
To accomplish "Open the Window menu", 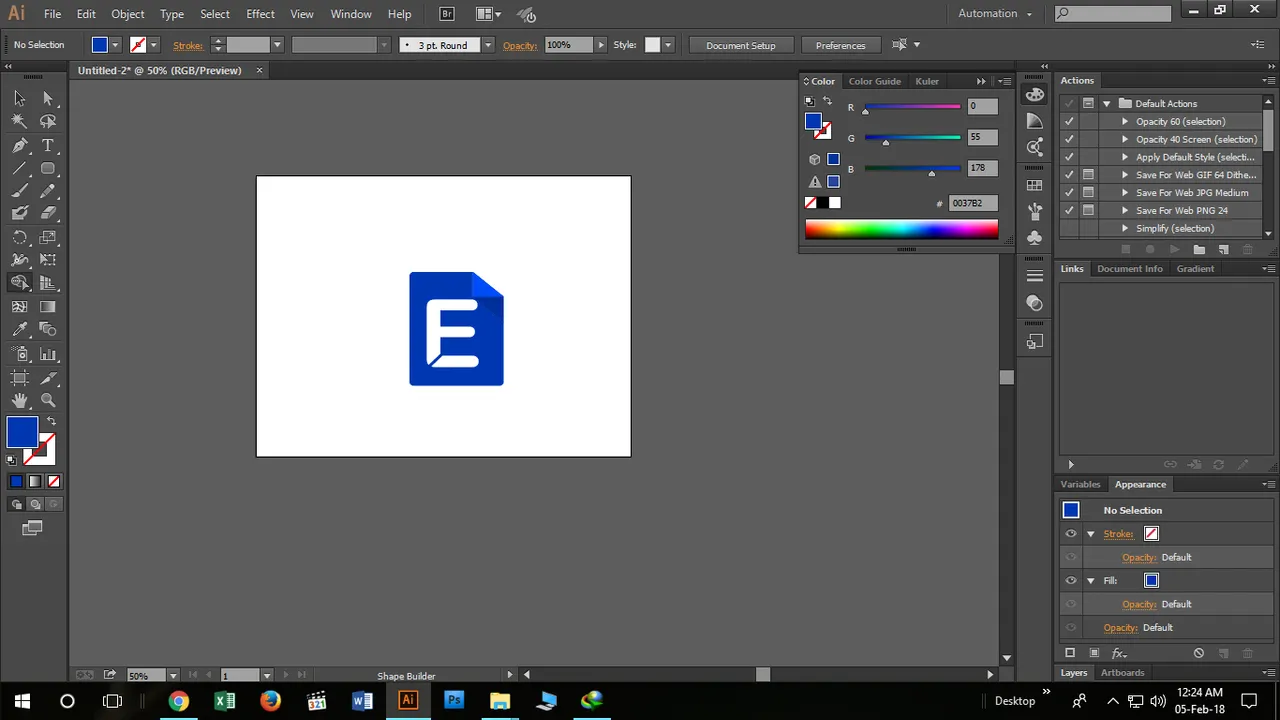I will point(351,14).
